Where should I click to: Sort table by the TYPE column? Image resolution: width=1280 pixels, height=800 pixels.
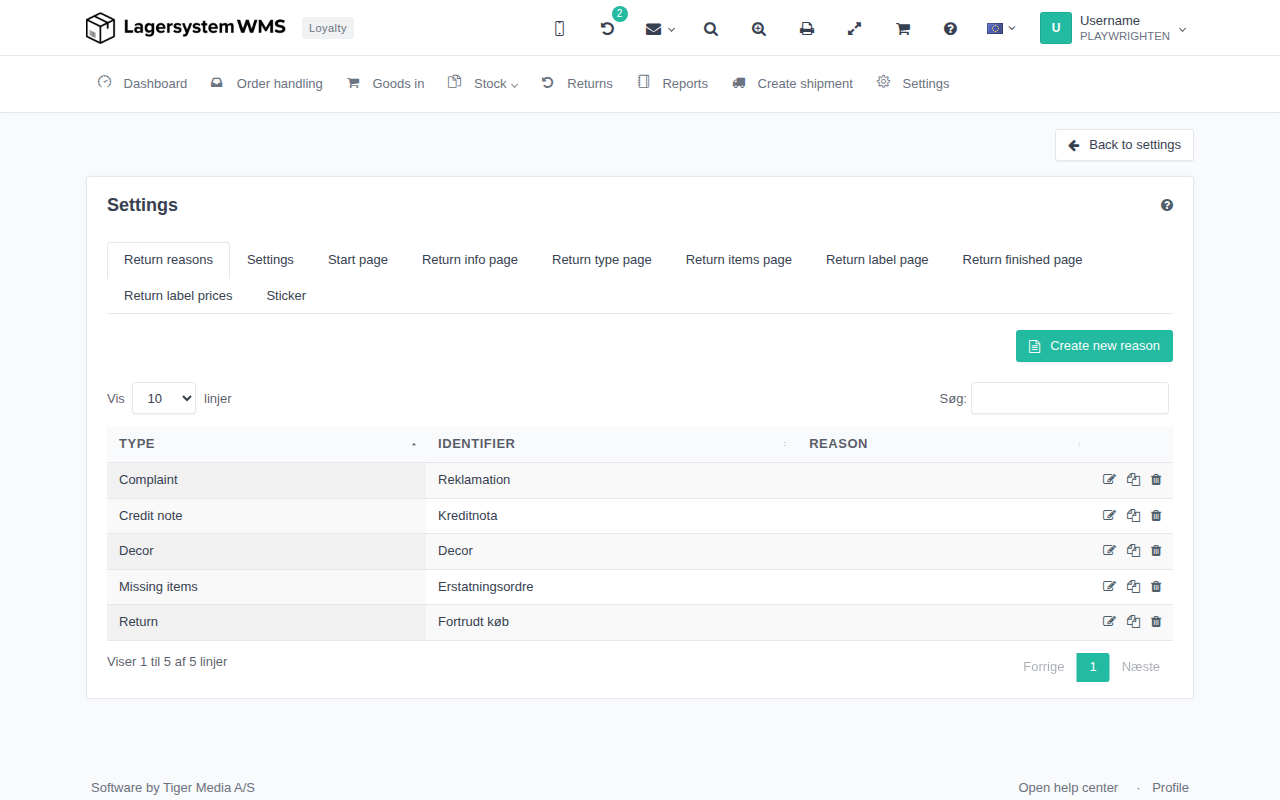[266, 444]
